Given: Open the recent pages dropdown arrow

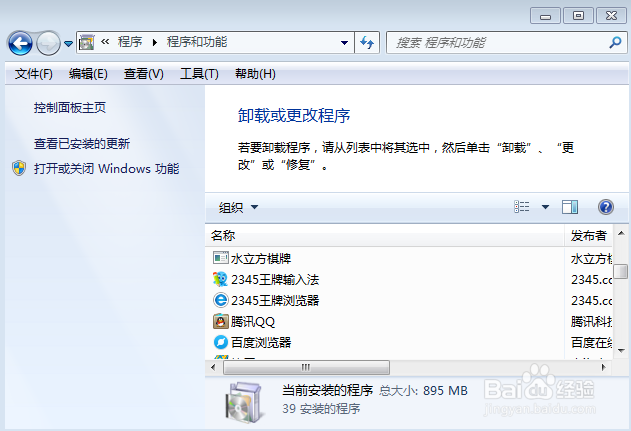Looking at the screenshot, I should (x=68, y=43).
